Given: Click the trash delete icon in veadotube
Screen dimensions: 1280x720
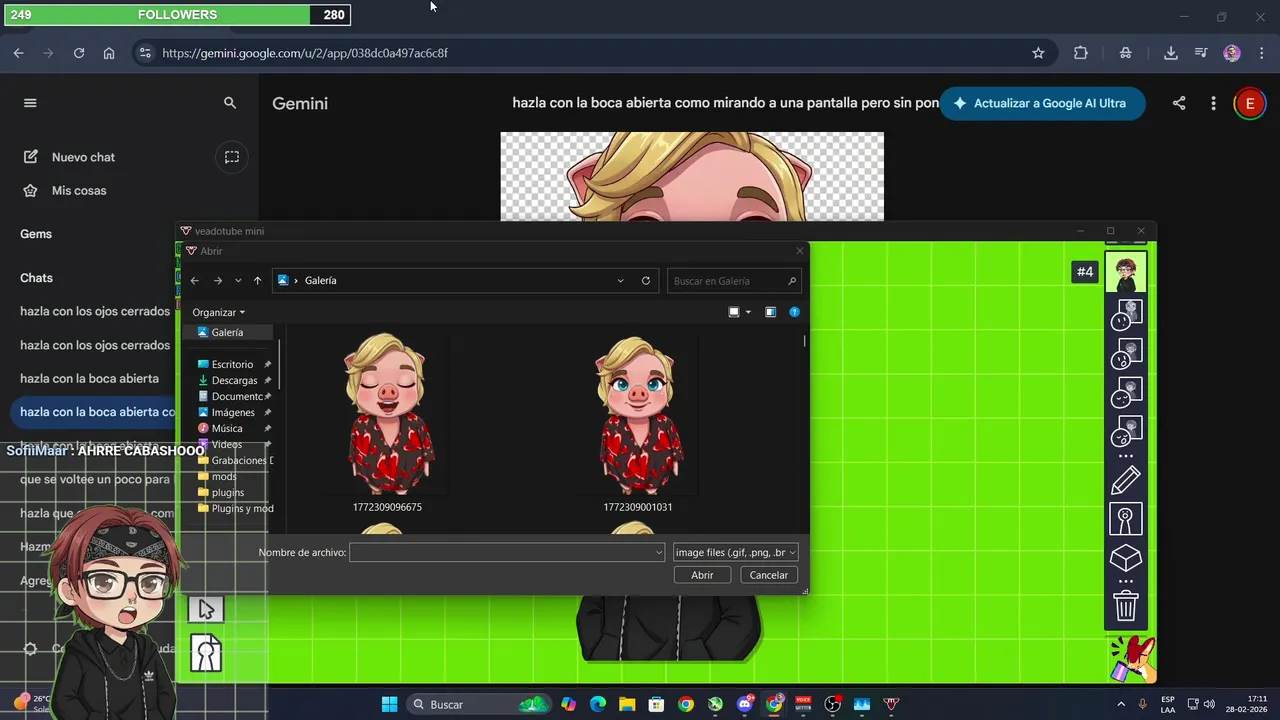Looking at the screenshot, I should pyautogui.click(x=1126, y=604).
